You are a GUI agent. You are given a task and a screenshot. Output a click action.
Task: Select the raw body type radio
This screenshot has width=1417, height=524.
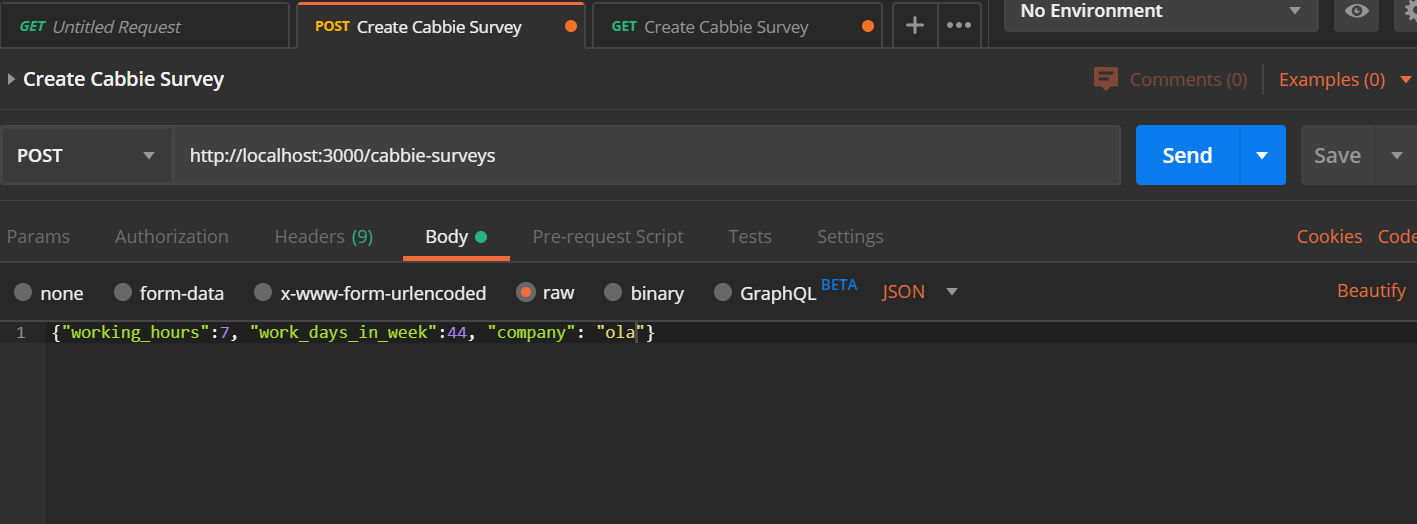click(x=526, y=292)
